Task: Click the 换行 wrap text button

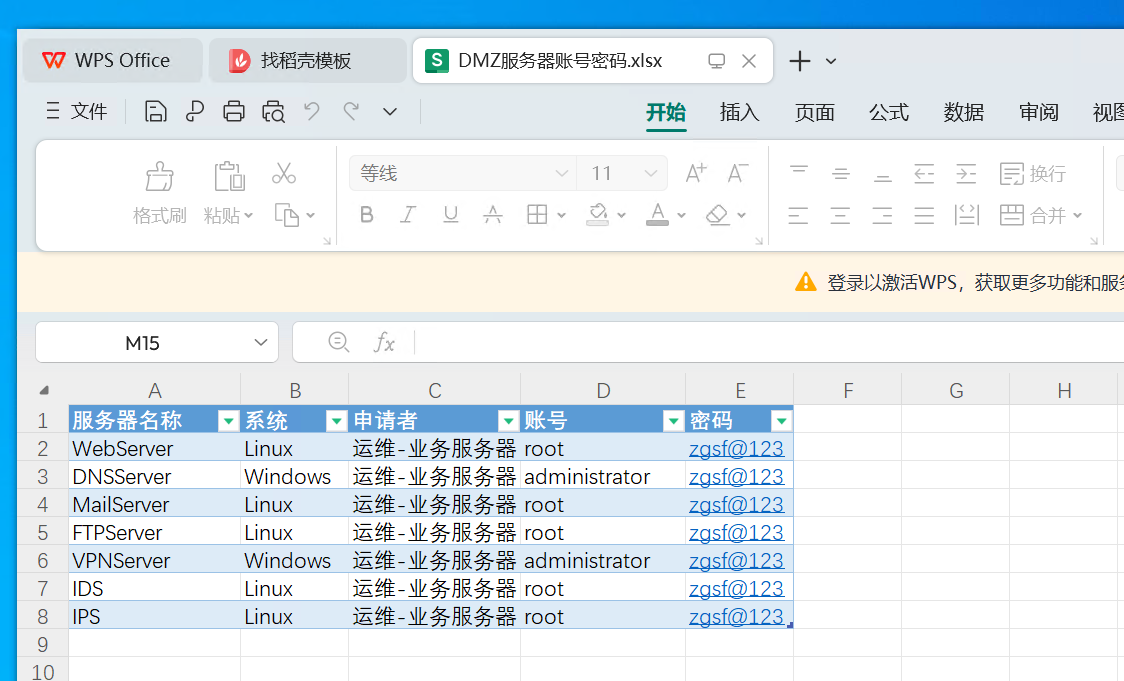Action: tap(1034, 174)
